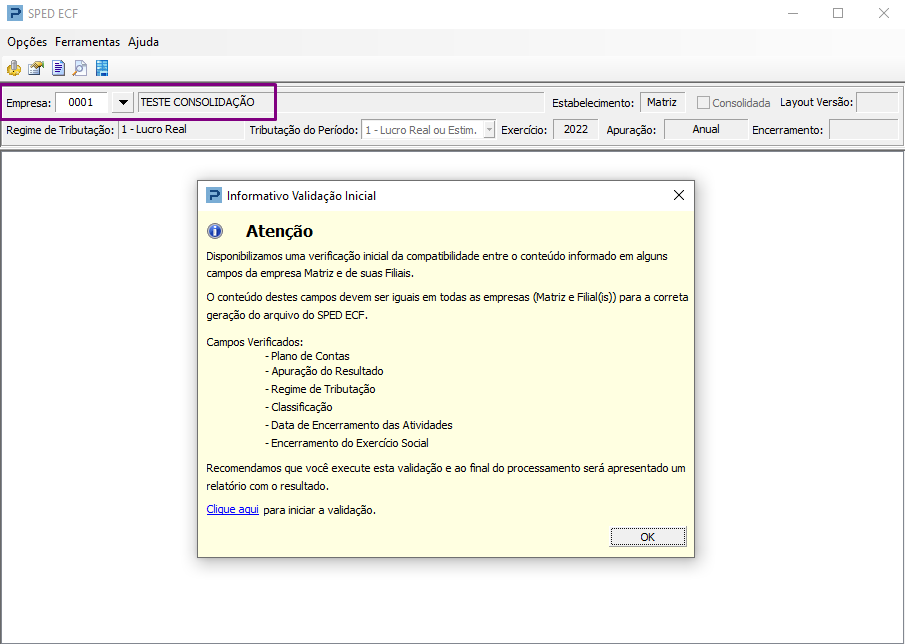Click OK in the validation dialog
Image resolution: width=905 pixels, height=644 pixels.
click(x=648, y=537)
